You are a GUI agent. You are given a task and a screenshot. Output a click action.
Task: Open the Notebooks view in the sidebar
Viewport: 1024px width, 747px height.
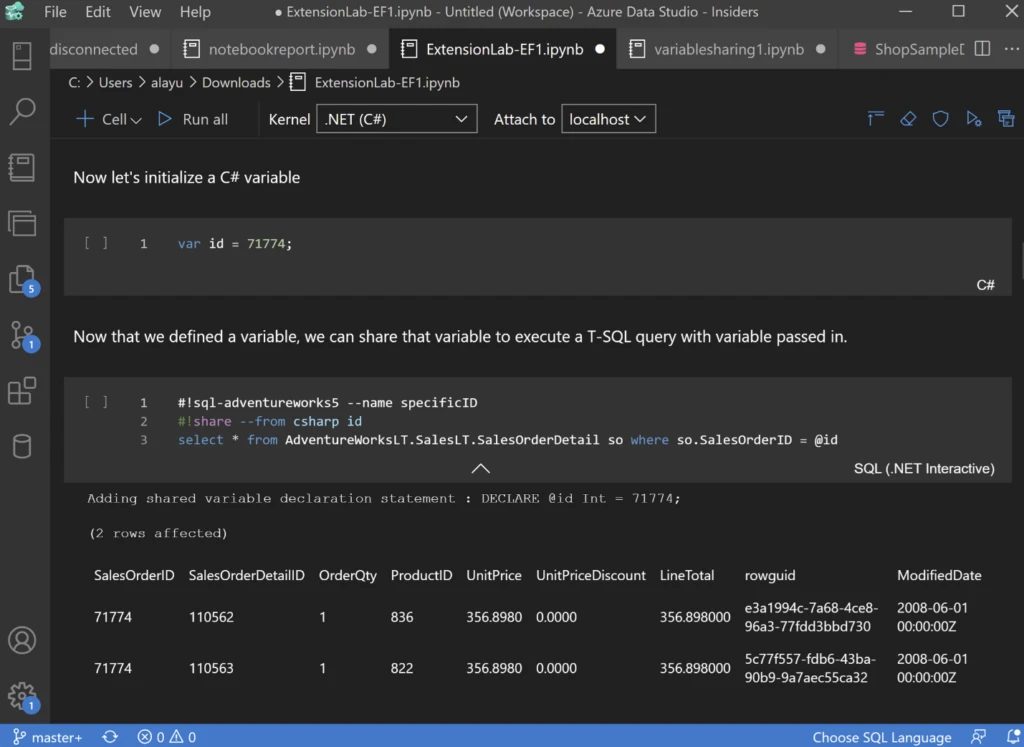[23, 168]
